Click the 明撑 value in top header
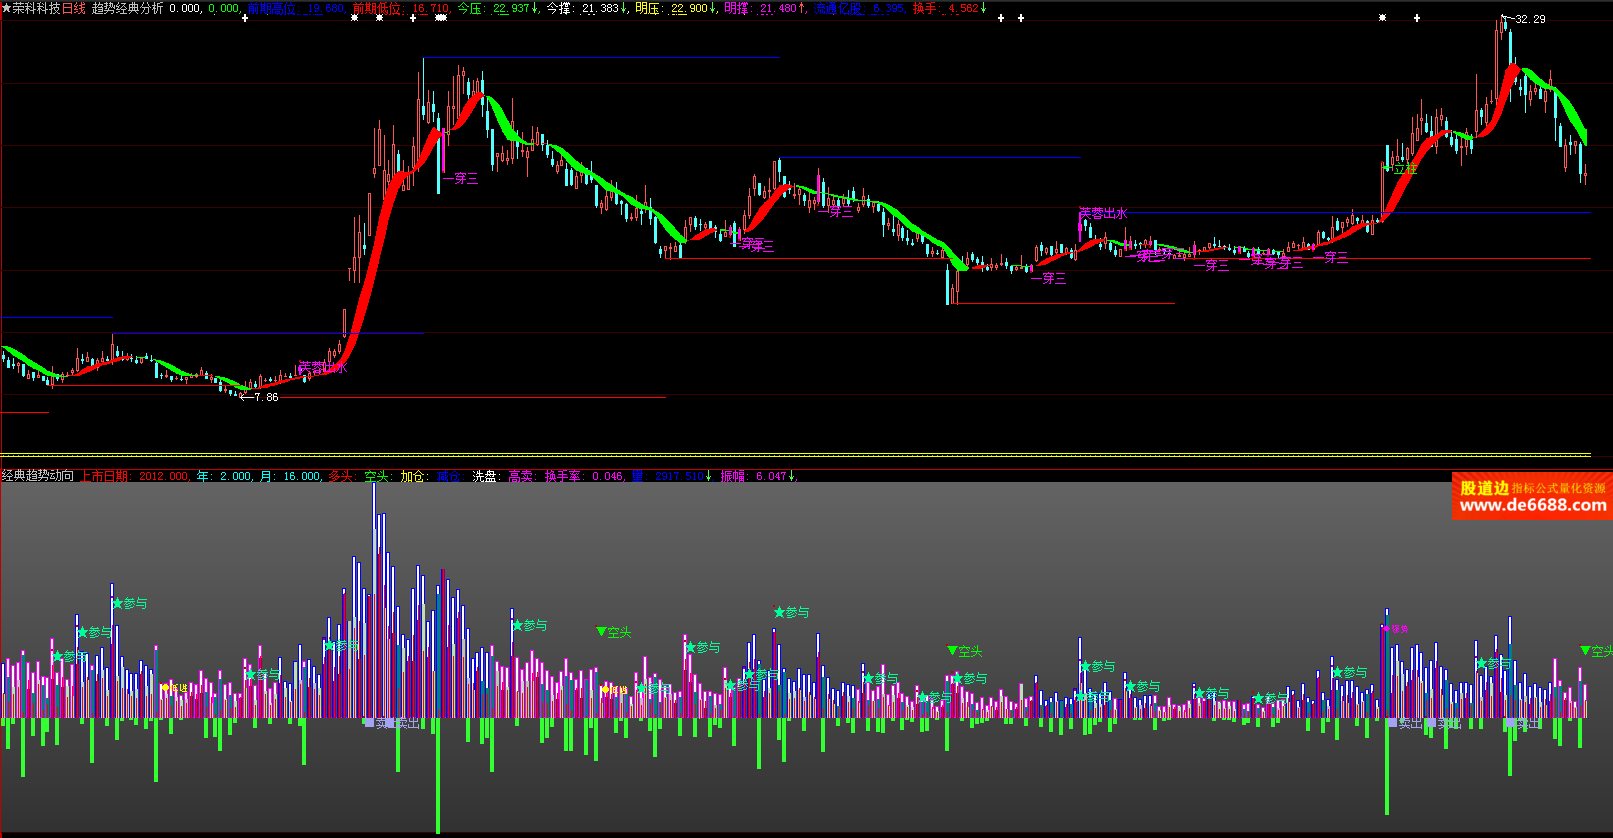The width and height of the screenshot is (1613, 838). click(778, 8)
